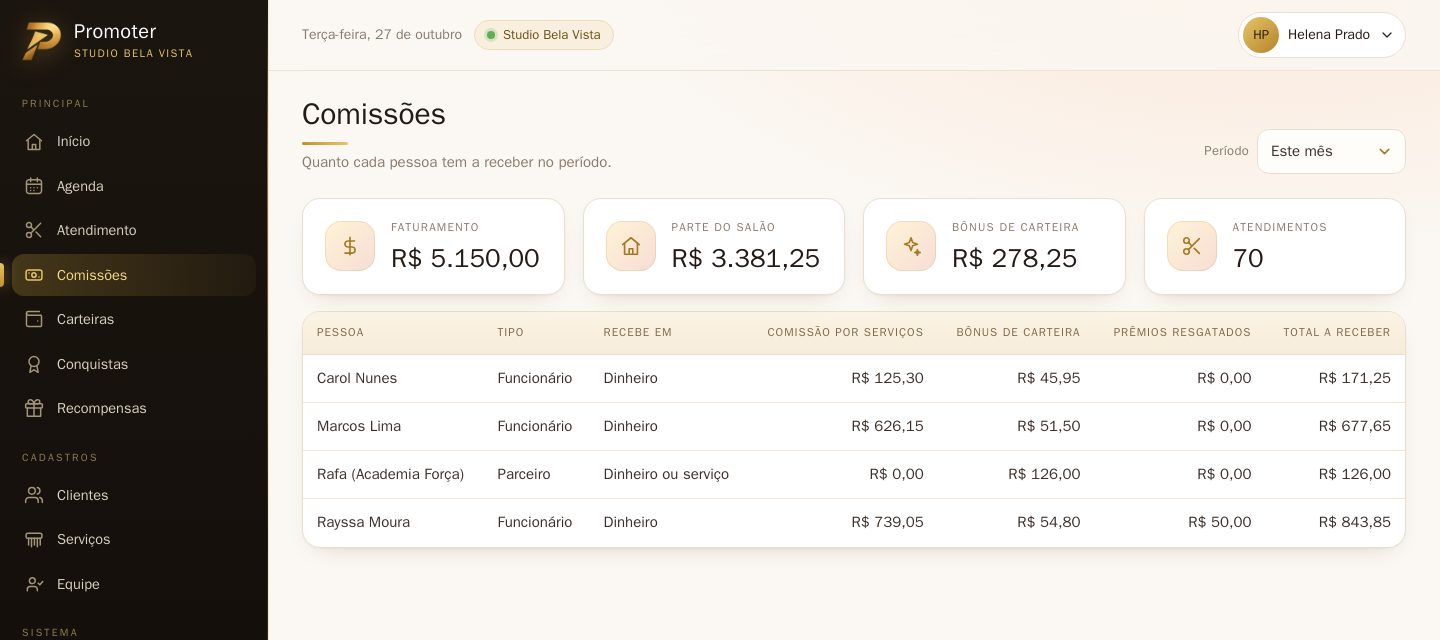Click Carol Nunes's bonus R$ 45,95
This screenshot has height=640, width=1440.
pyautogui.click(x=1049, y=378)
